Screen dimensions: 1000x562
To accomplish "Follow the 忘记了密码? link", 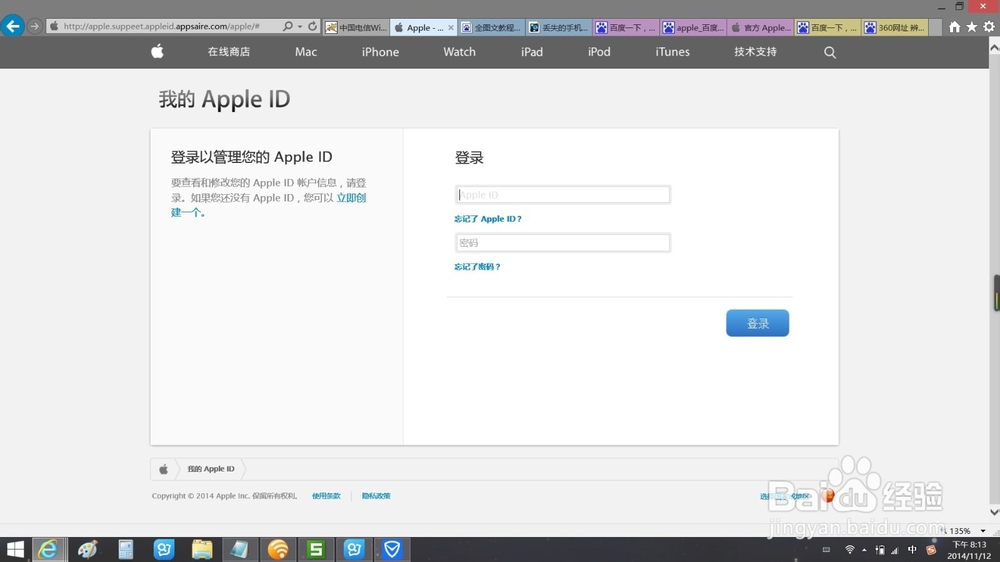I will click(x=477, y=267).
